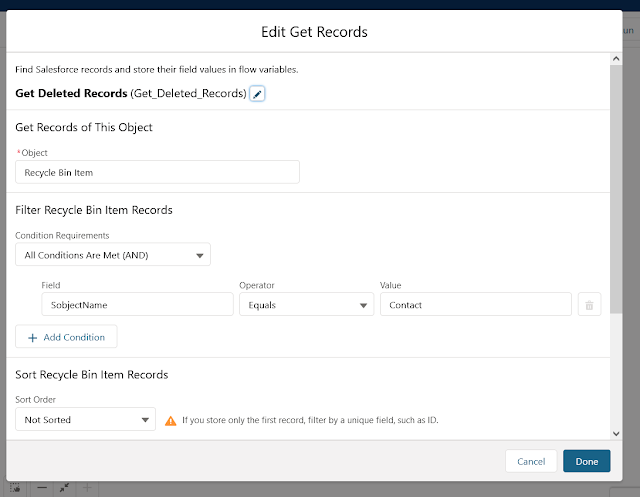Click the filter by unique field warning text

point(310,420)
